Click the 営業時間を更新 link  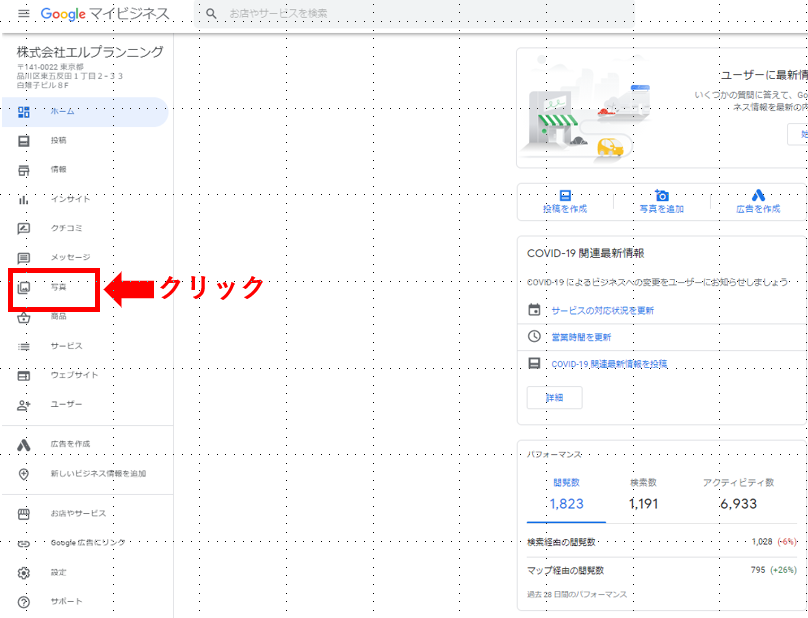pos(581,338)
